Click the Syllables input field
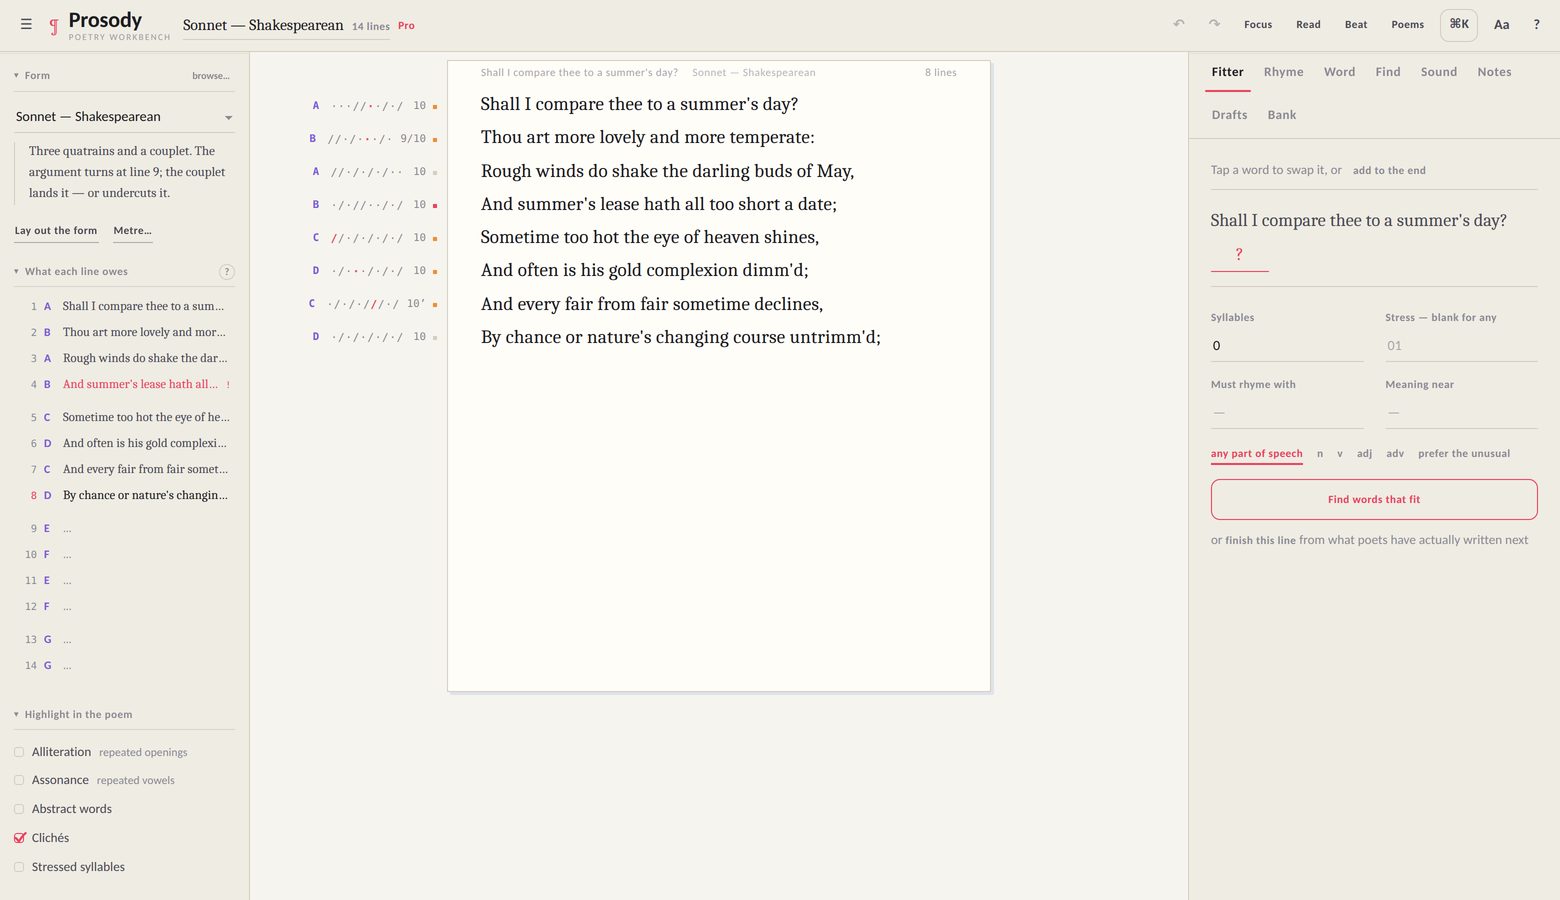 point(1287,346)
